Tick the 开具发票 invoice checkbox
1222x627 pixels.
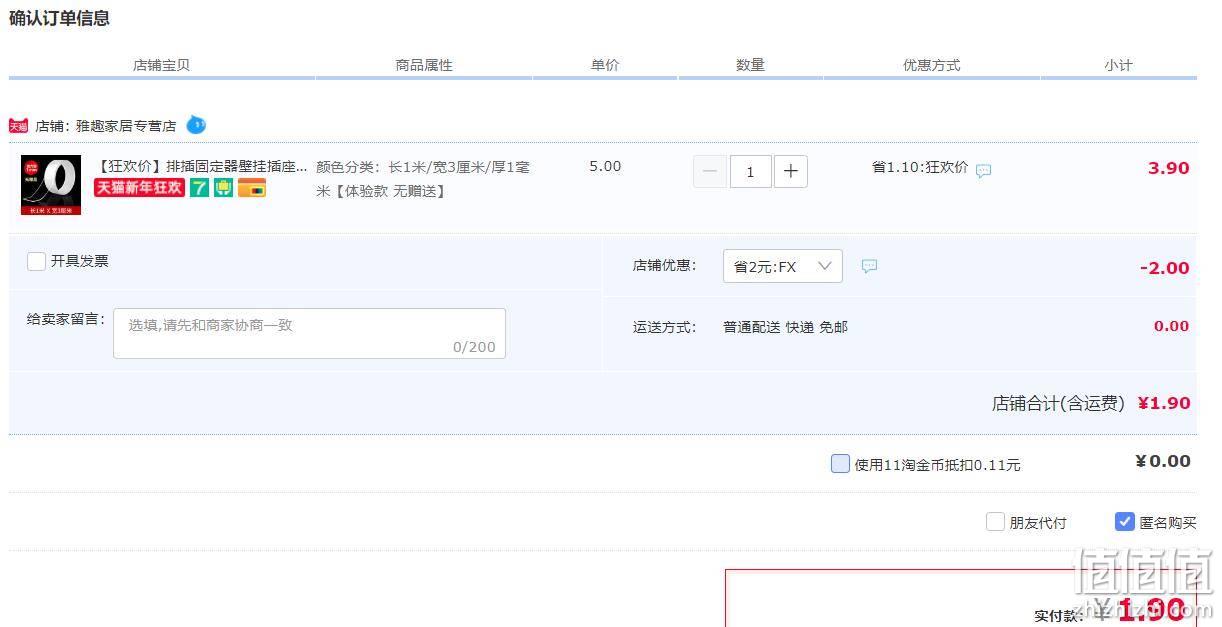[37, 261]
